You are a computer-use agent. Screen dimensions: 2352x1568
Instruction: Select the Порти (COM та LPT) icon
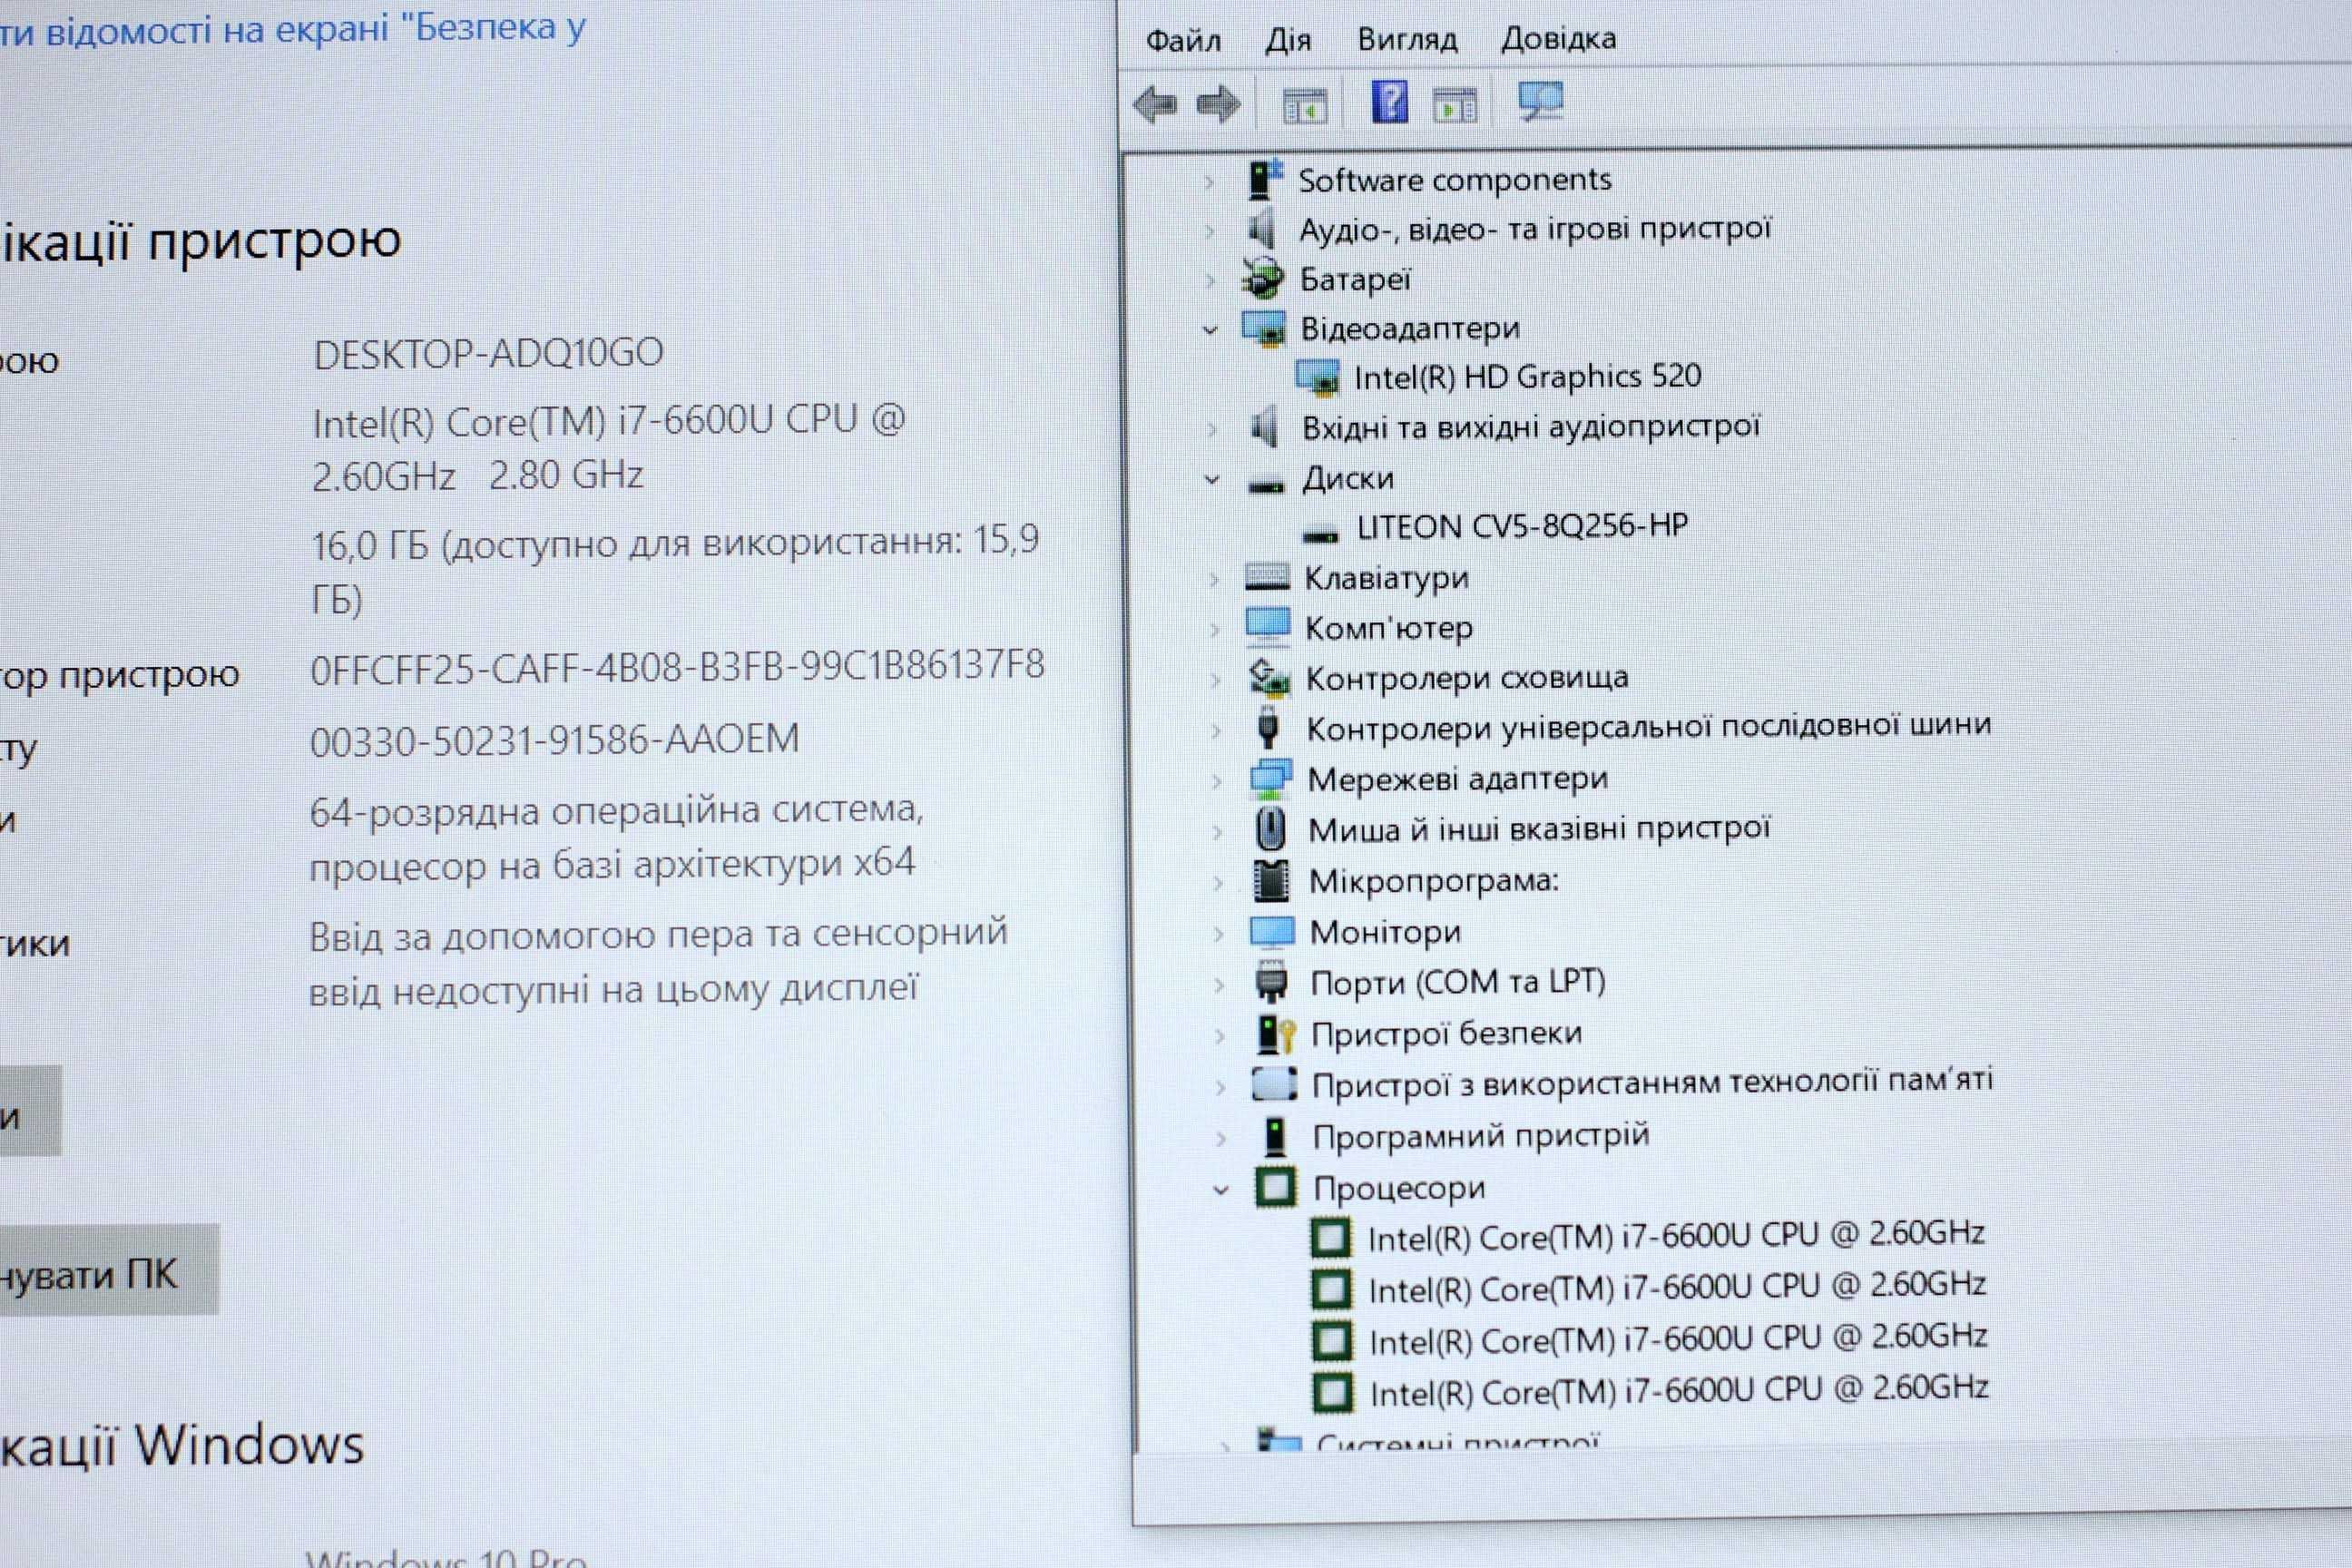[1271, 982]
